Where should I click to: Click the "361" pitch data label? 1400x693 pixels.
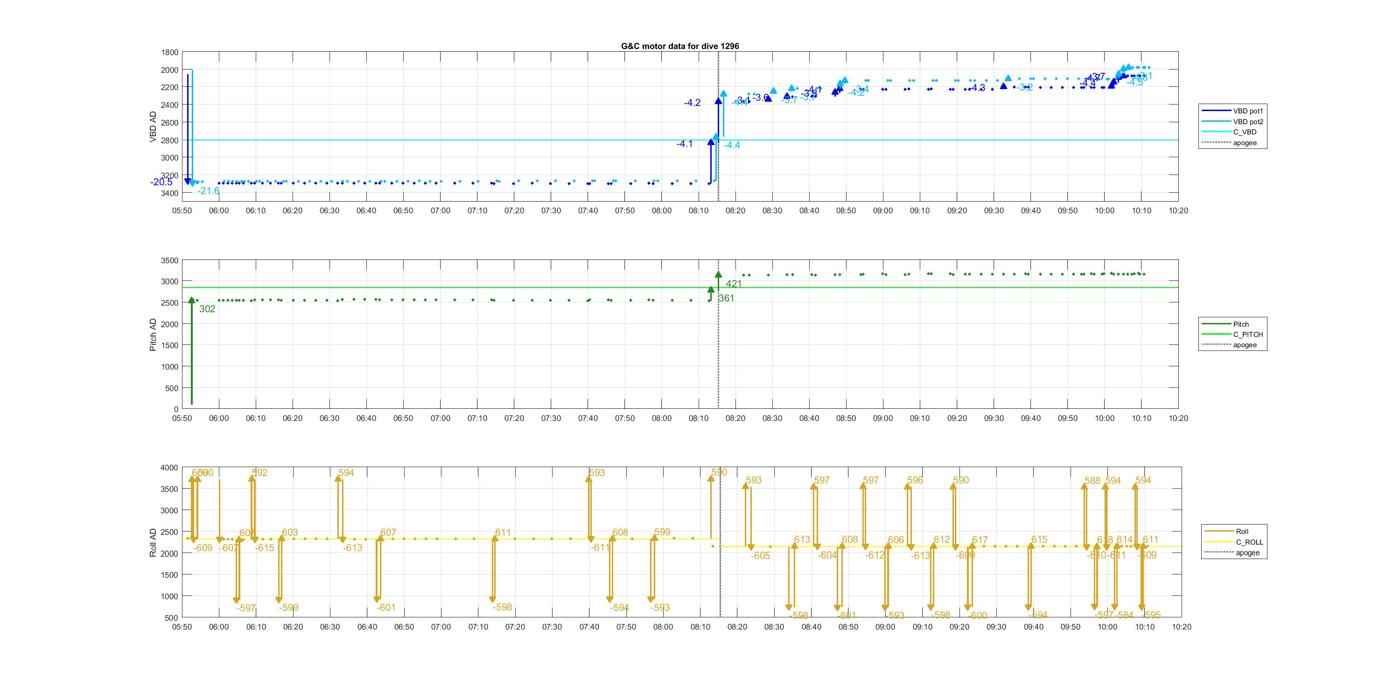click(726, 298)
